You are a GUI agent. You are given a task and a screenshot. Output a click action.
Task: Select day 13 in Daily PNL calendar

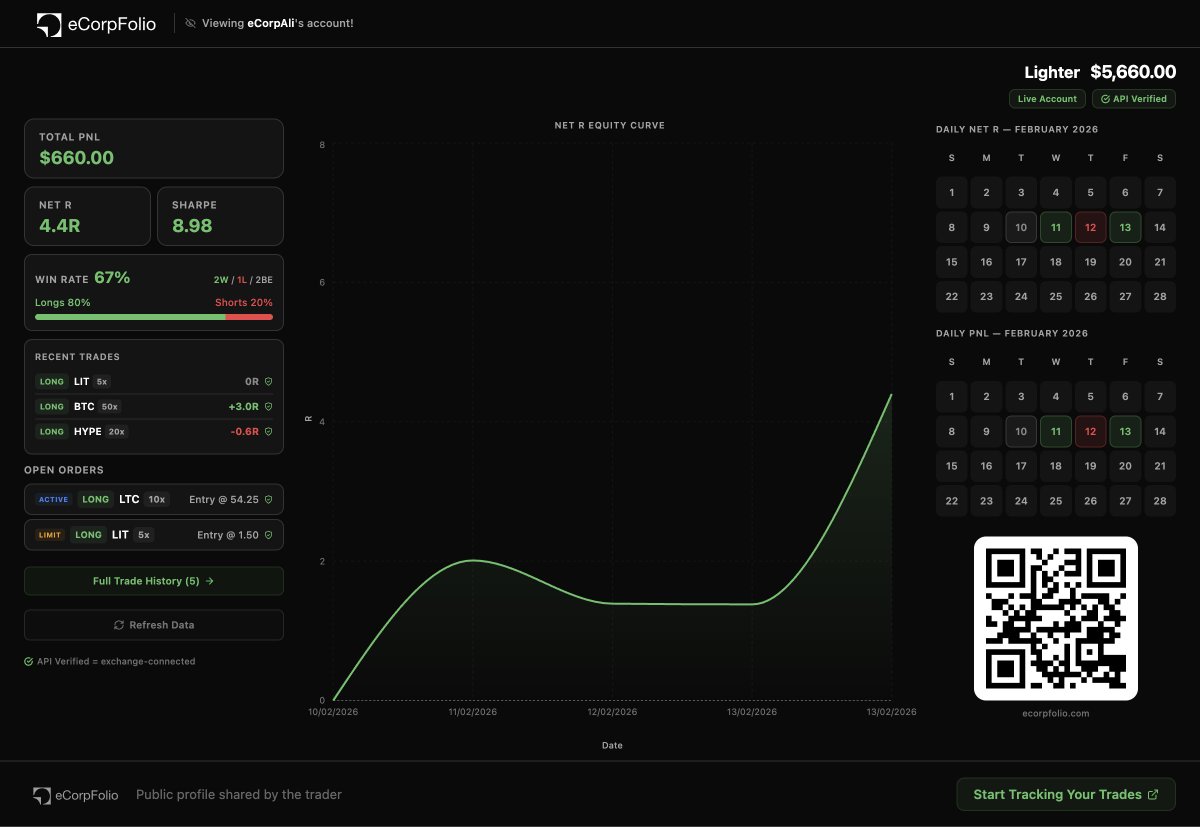(x=1125, y=432)
